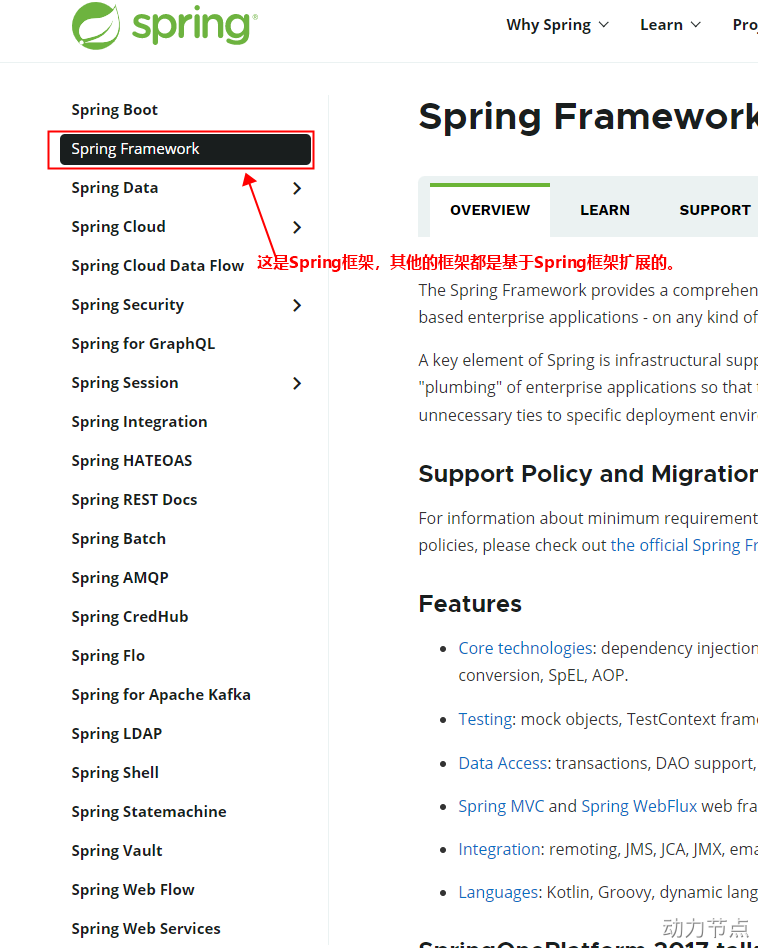758x948 pixels.
Task: Open Spring AMQP
Action: pyautogui.click(x=120, y=578)
